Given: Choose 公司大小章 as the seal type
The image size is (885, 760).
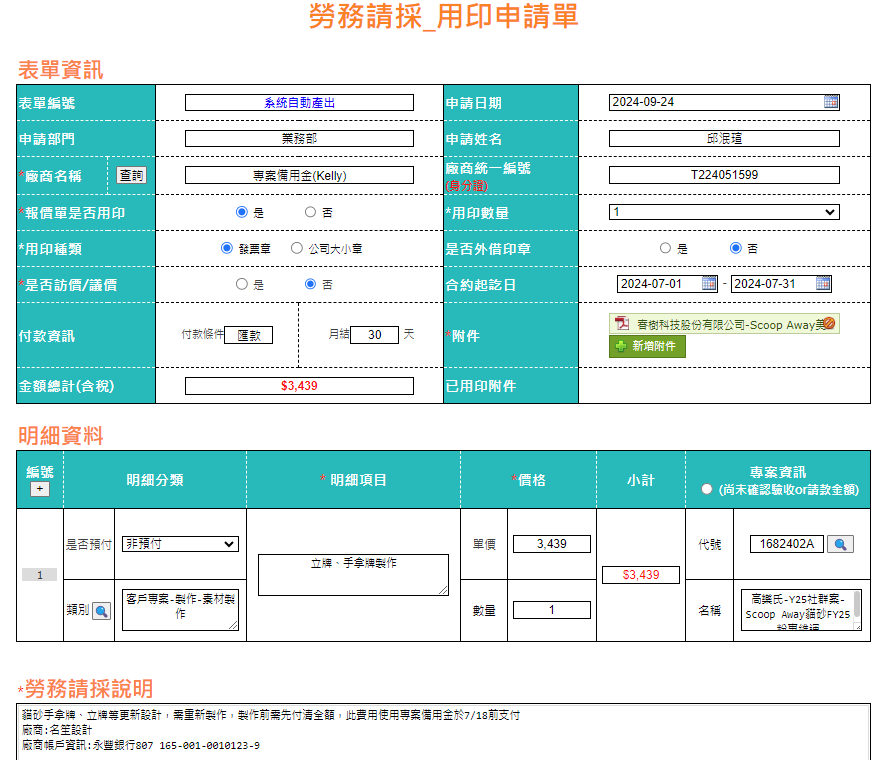Looking at the screenshot, I should [x=297, y=248].
